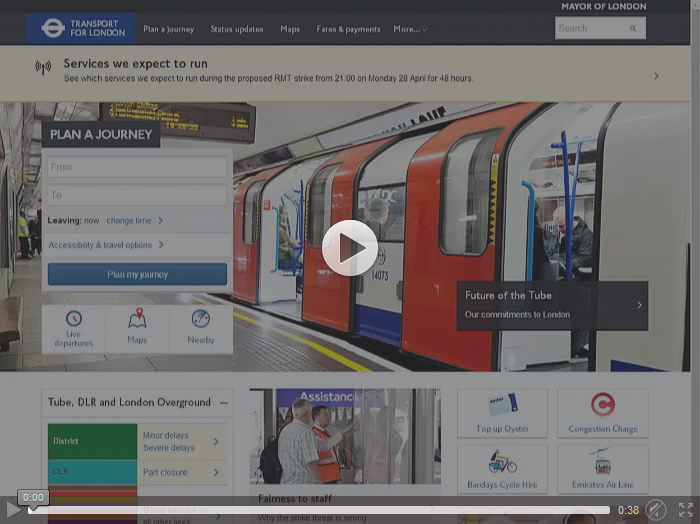Click the small play button in video controls
The width and height of the screenshot is (700, 524).
click(13, 510)
